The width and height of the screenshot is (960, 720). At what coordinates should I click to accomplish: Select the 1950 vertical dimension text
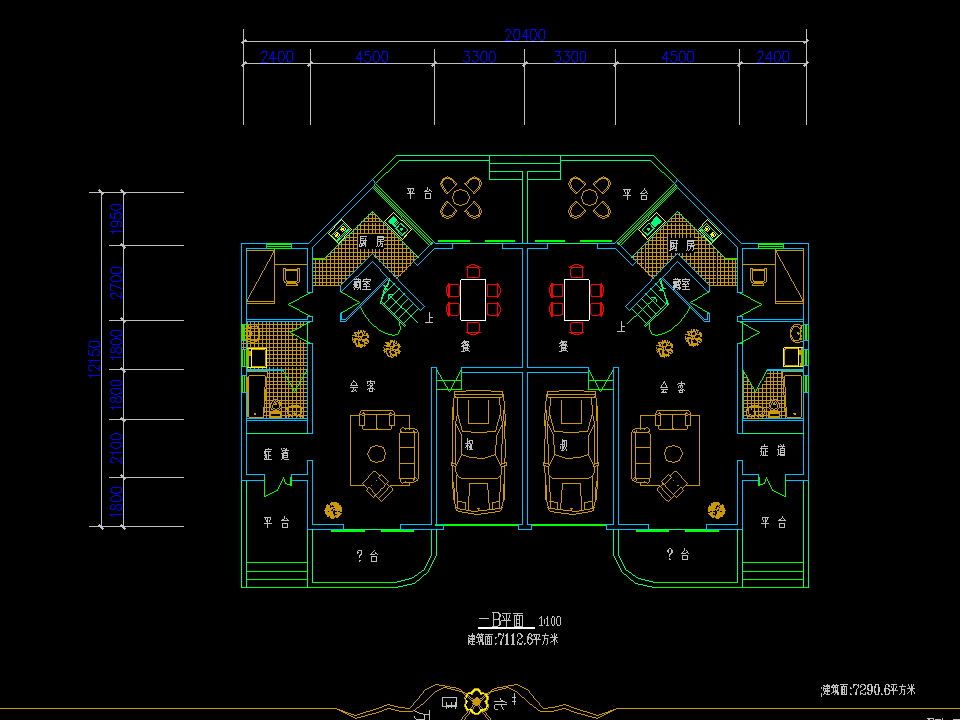[116, 219]
